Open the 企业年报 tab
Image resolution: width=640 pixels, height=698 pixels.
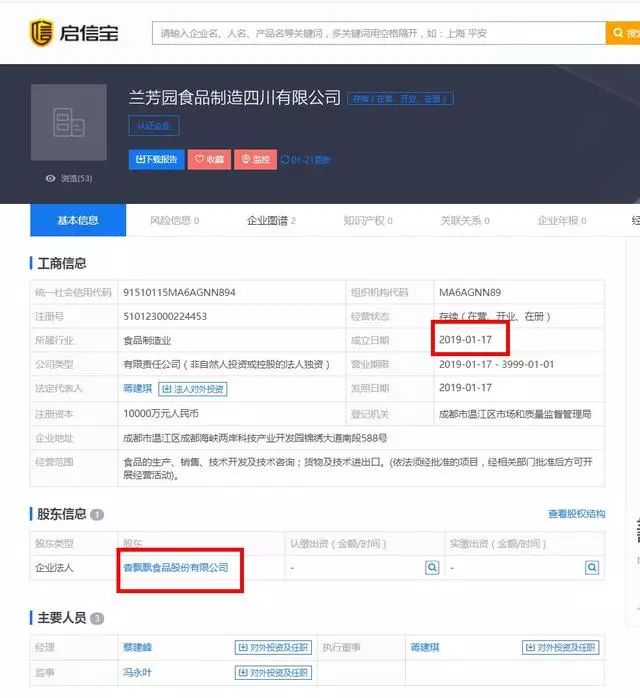(x=562, y=220)
